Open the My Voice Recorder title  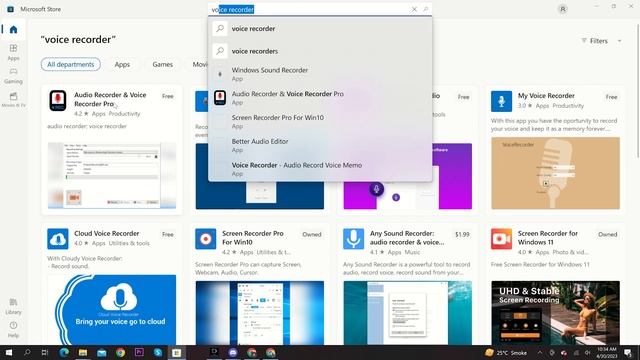(546, 96)
